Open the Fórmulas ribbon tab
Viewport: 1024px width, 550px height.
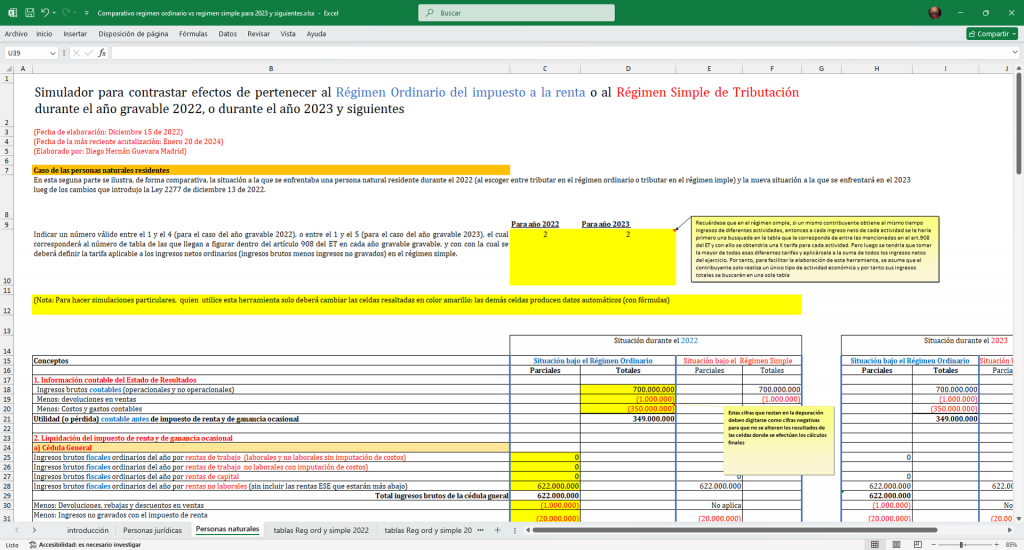193,33
